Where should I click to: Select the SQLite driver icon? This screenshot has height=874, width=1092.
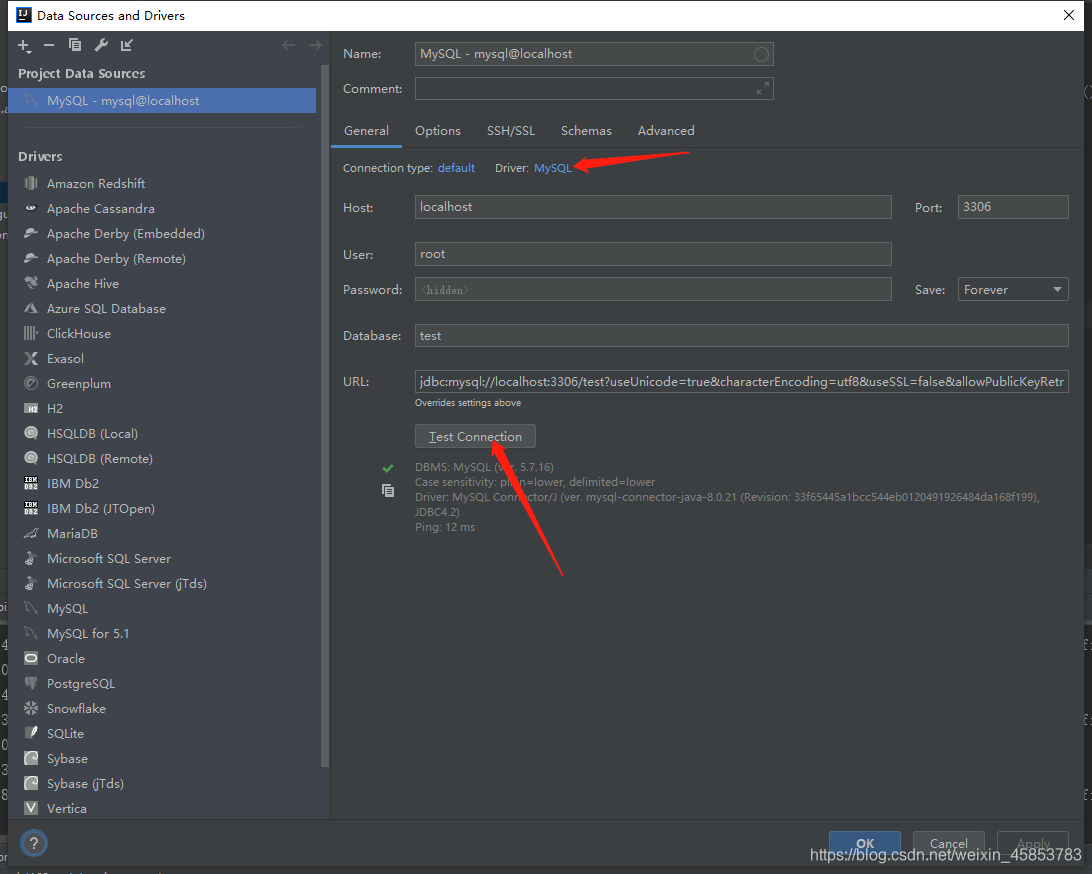click(31, 733)
